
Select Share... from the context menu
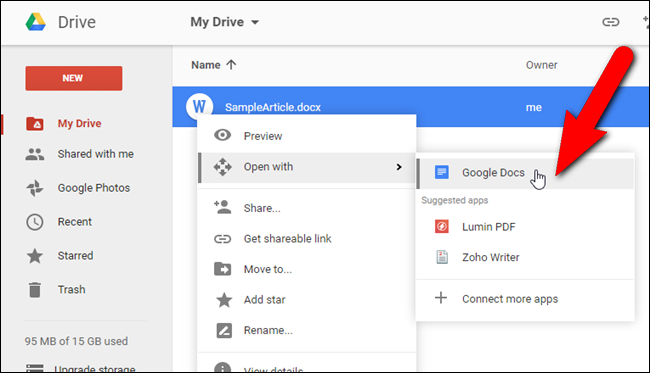tap(307, 208)
